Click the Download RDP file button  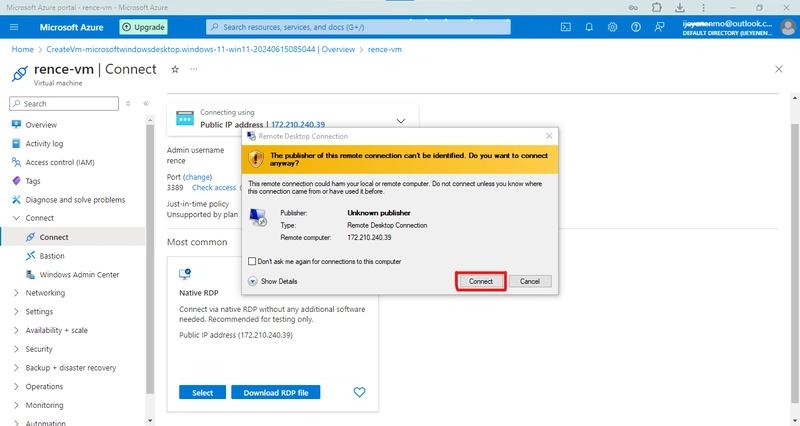(276, 392)
